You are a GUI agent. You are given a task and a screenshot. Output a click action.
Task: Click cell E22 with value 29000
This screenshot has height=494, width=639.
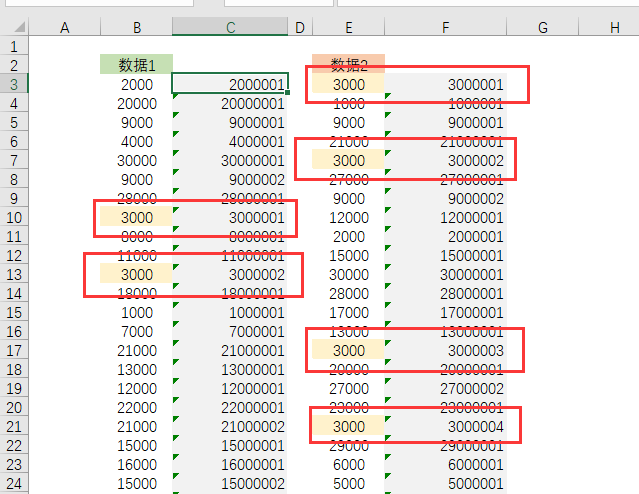348,445
